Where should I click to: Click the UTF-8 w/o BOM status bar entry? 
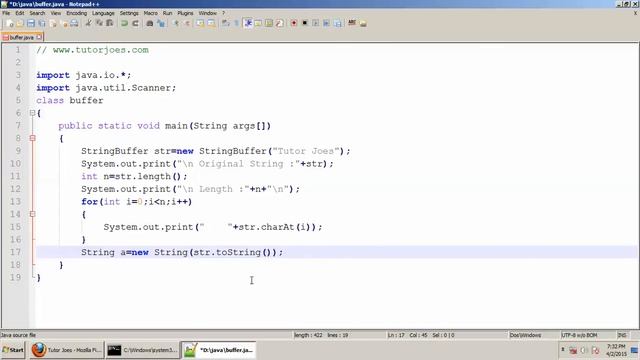click(x=579, y=335)
